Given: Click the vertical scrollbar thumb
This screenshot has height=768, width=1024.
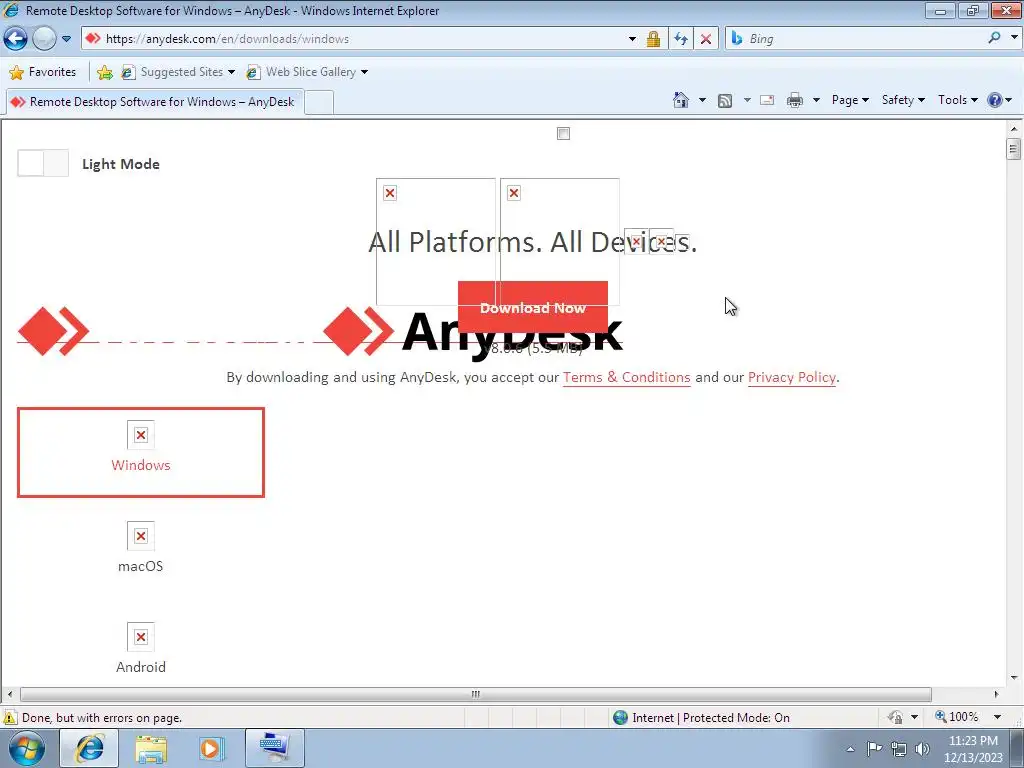Looking at the screenshot, I should point(1014,149).
